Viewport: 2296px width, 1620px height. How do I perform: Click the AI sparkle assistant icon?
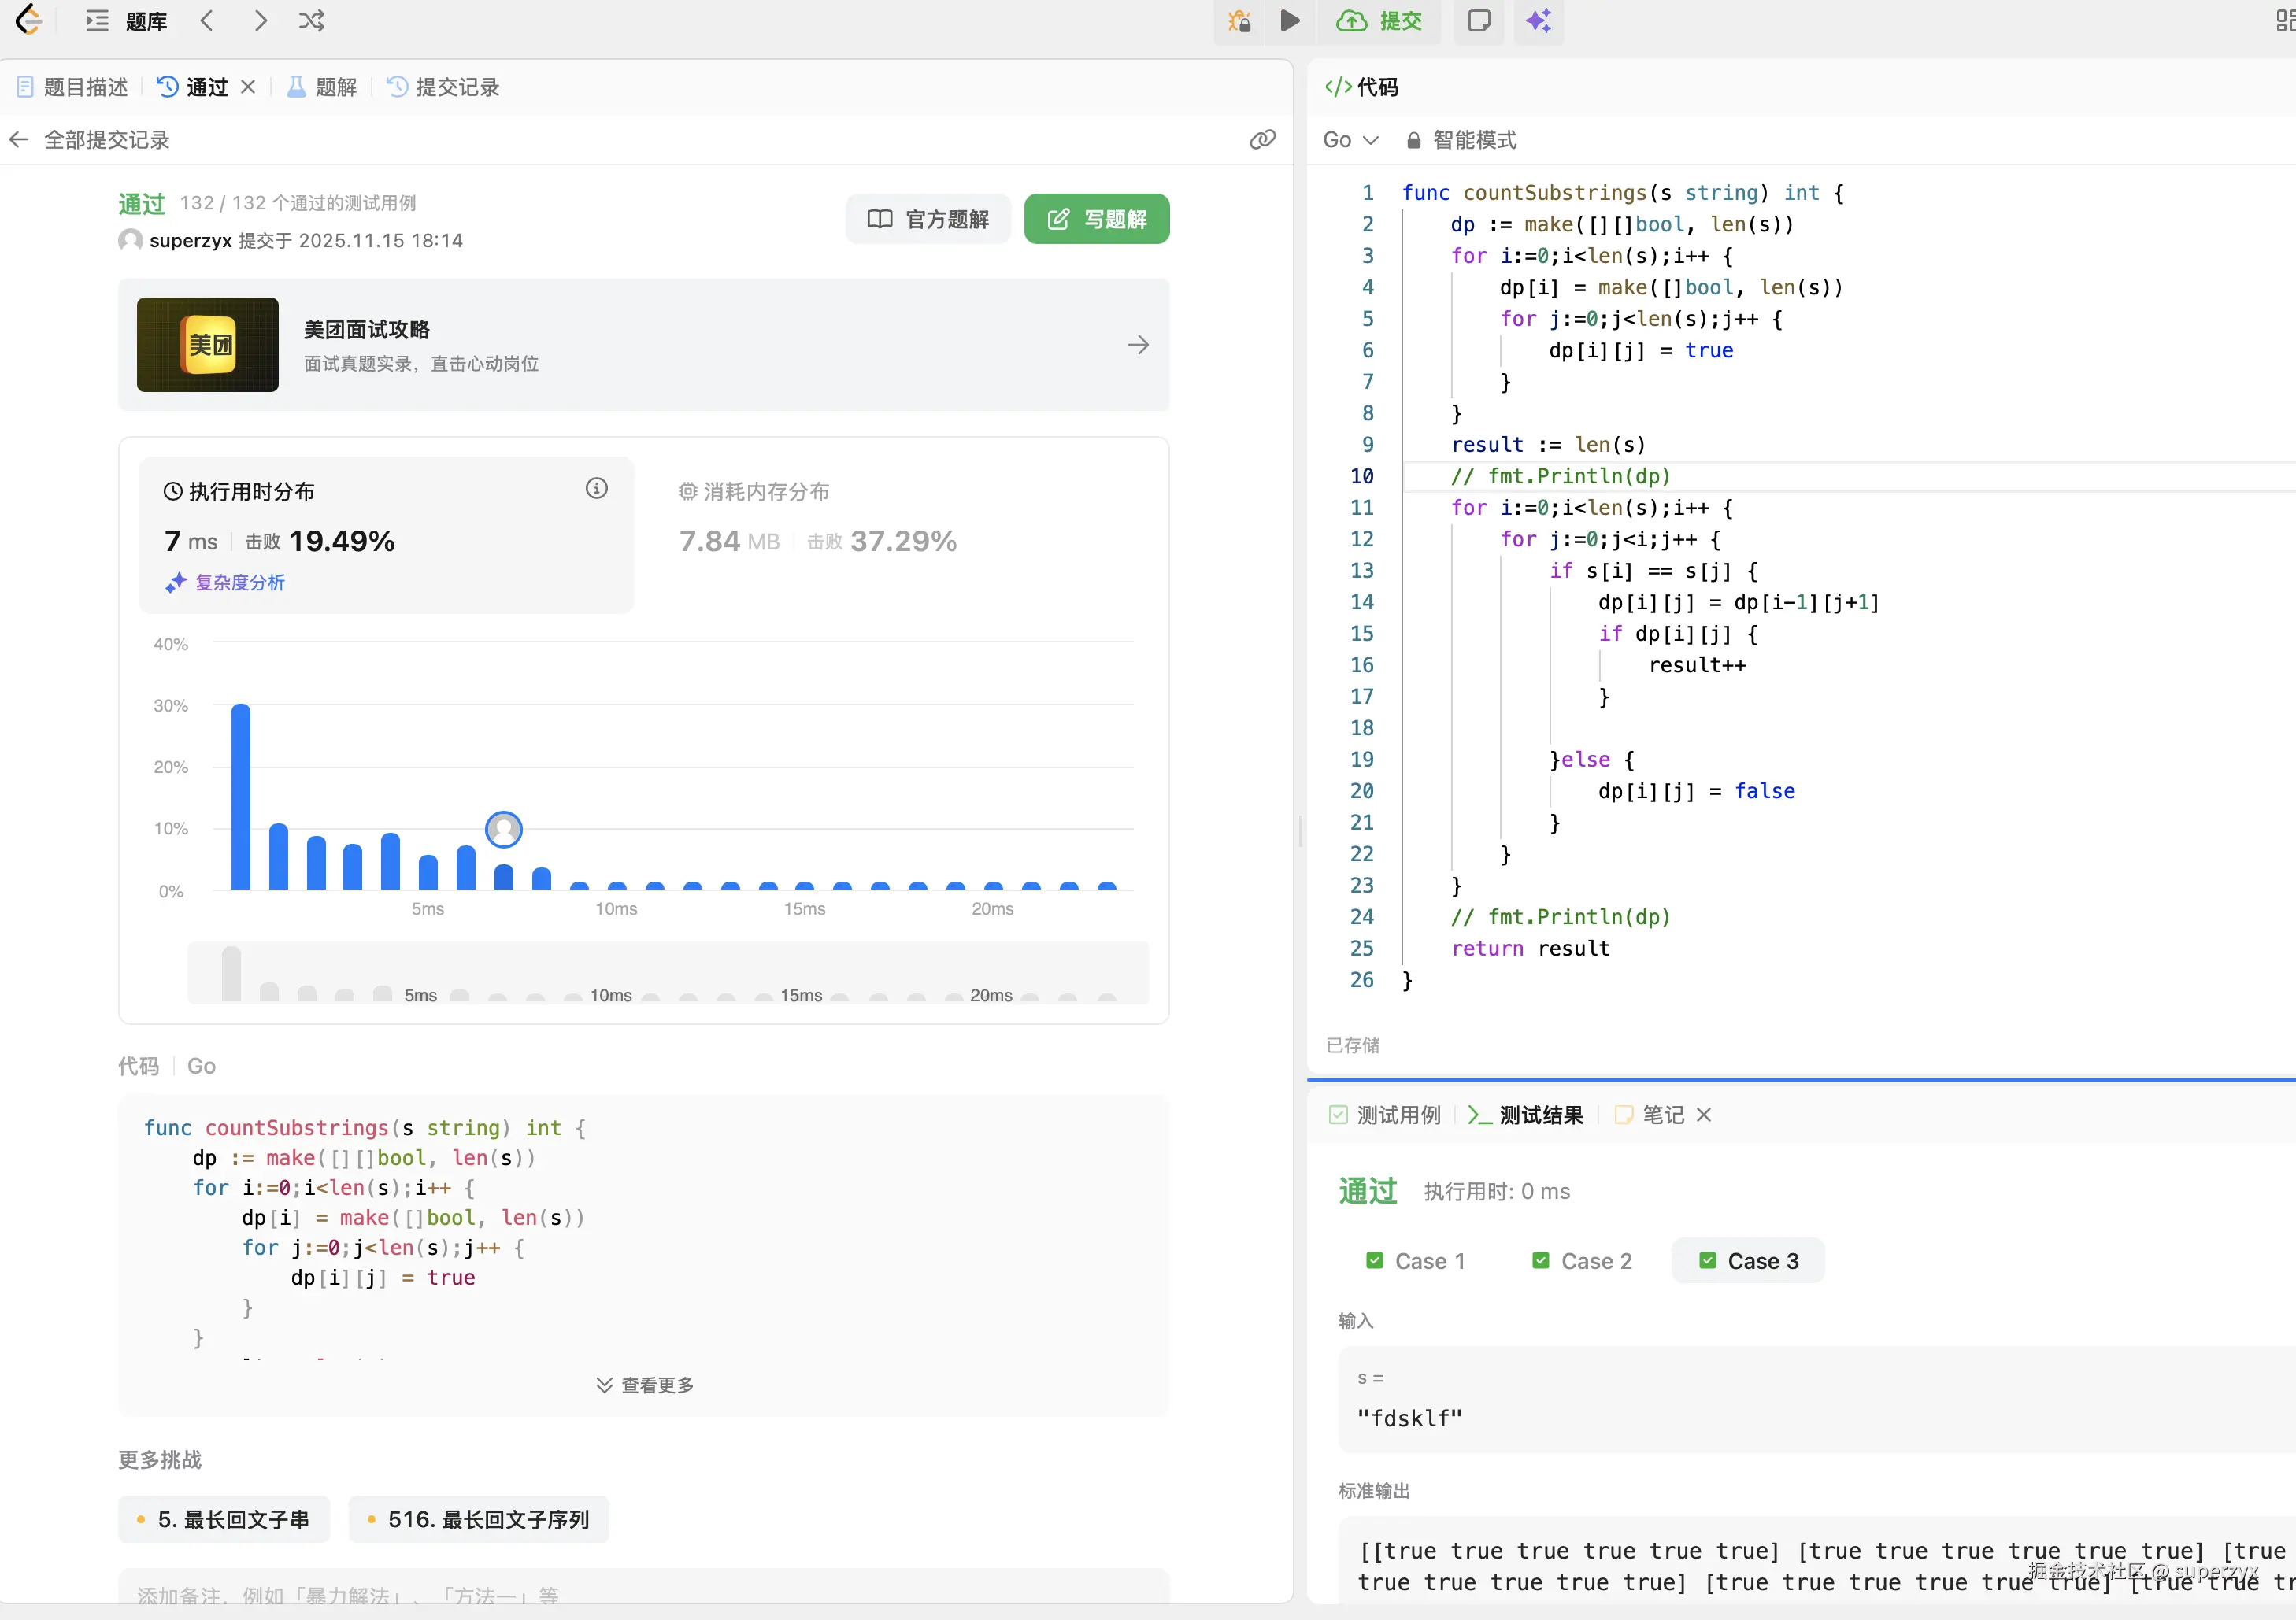click(1538, 21)
